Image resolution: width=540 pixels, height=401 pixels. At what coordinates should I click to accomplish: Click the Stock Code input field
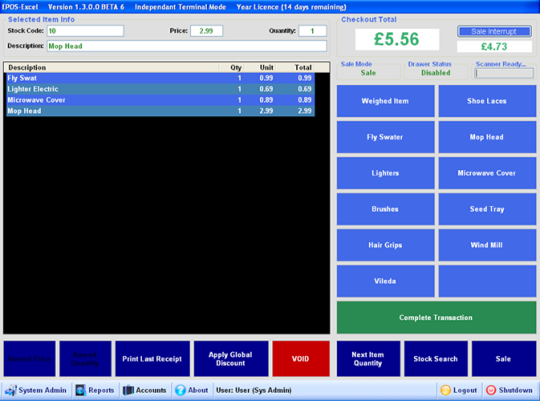click(85, 31)
